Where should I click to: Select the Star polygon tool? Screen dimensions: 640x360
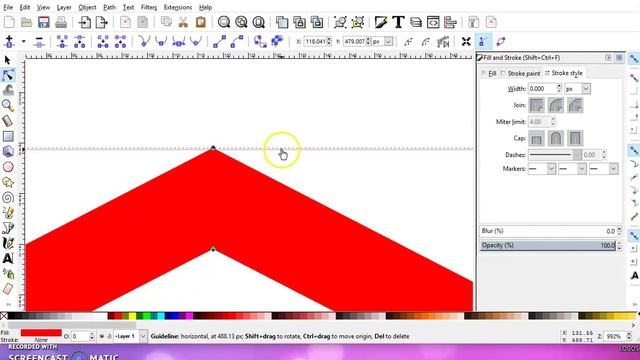pos(8,182)
